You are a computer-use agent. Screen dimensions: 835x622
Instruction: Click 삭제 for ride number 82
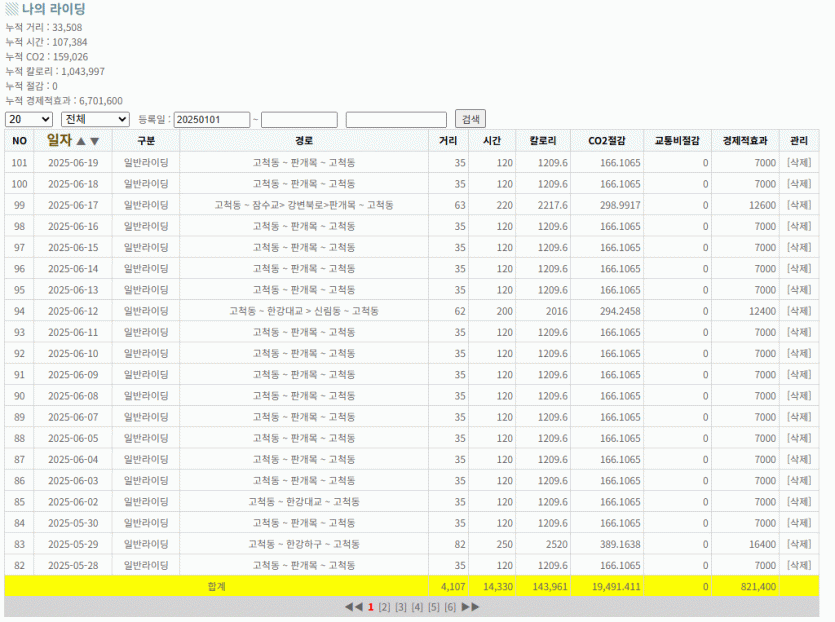click(x=798, y=565)
